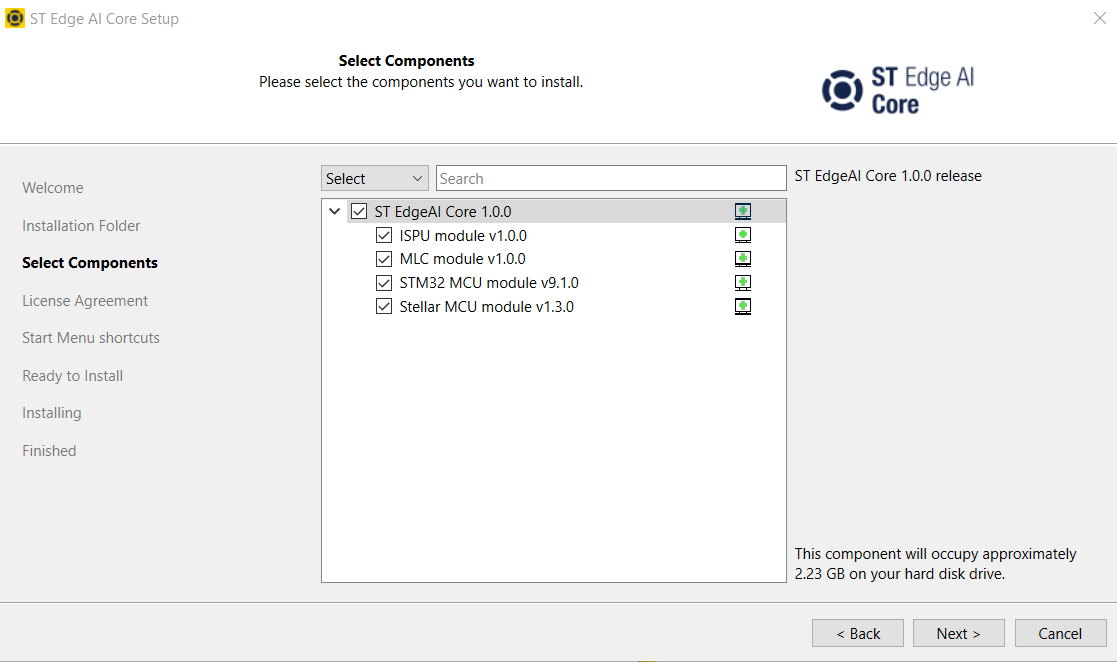Viewport: 1117px width, 662px height.
Task: Click the ST Edge AI Core logo
Action: pos(897,90)
